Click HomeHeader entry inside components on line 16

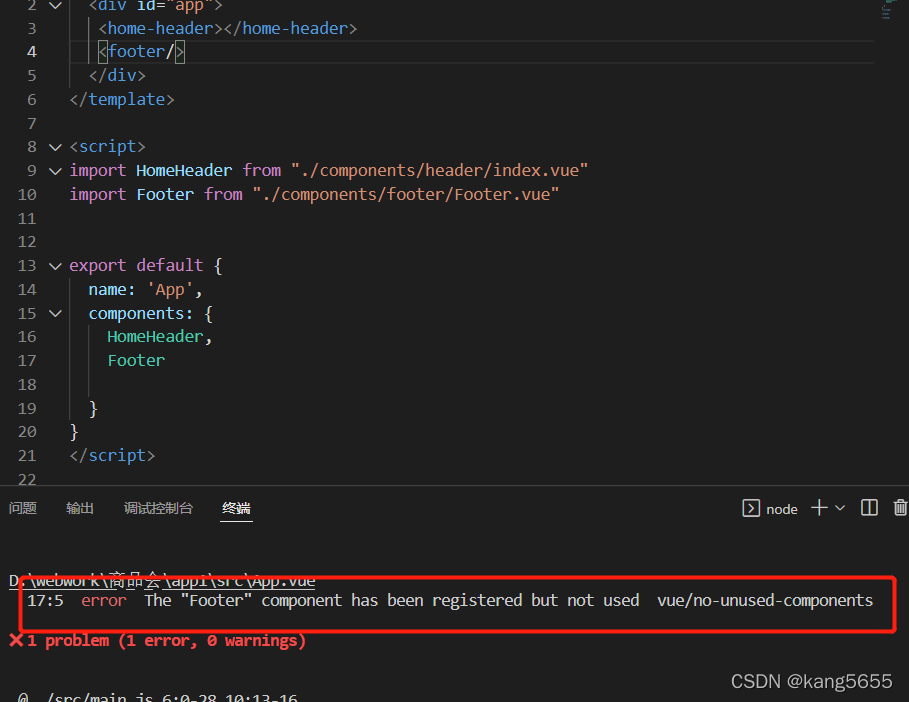155,337
